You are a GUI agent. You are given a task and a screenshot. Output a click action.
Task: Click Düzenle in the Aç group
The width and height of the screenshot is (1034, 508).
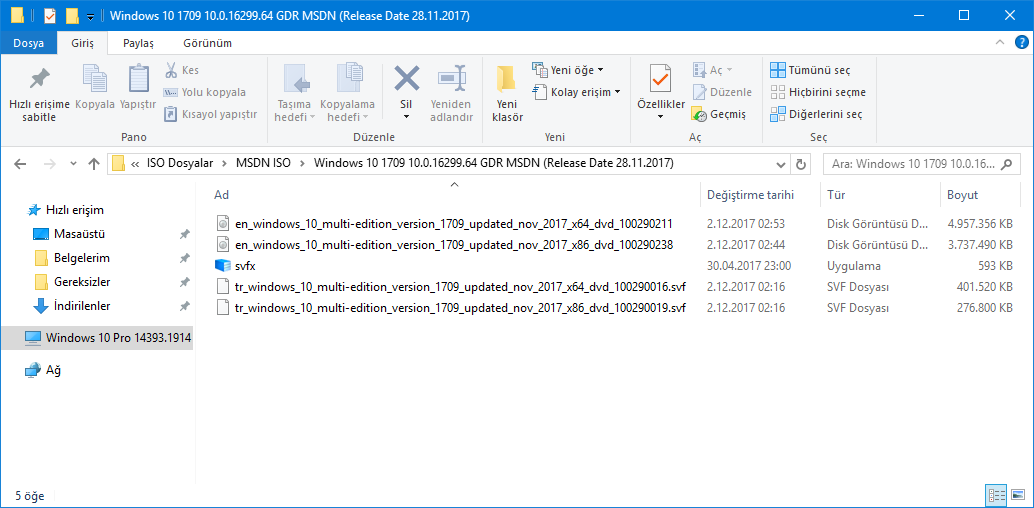click(722, 92)
